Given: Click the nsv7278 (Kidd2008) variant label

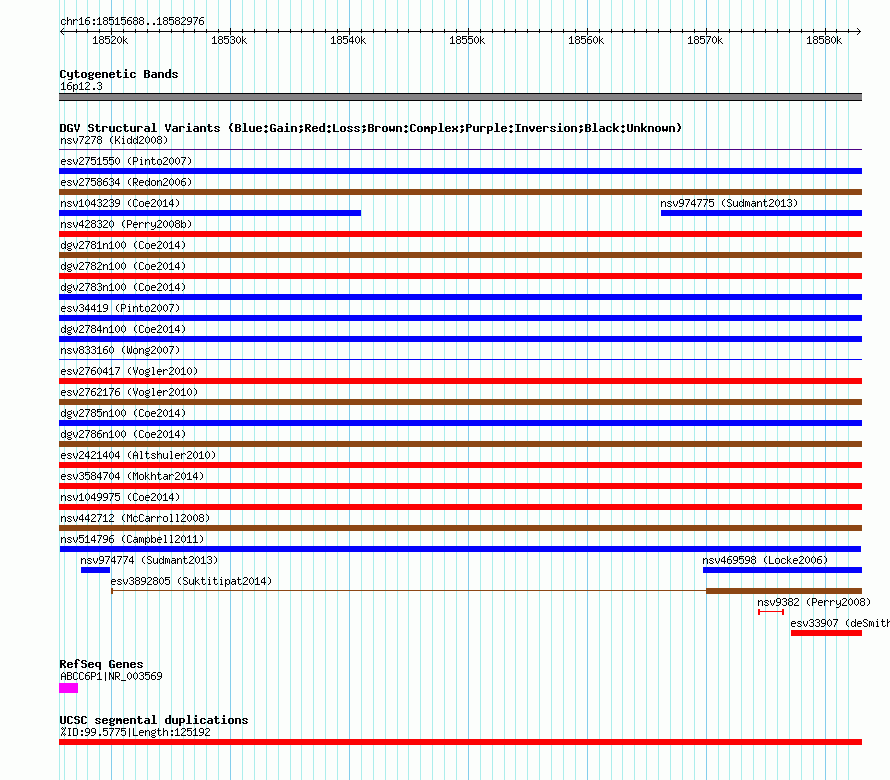Looking at the screenshot, I should [114, 140].
